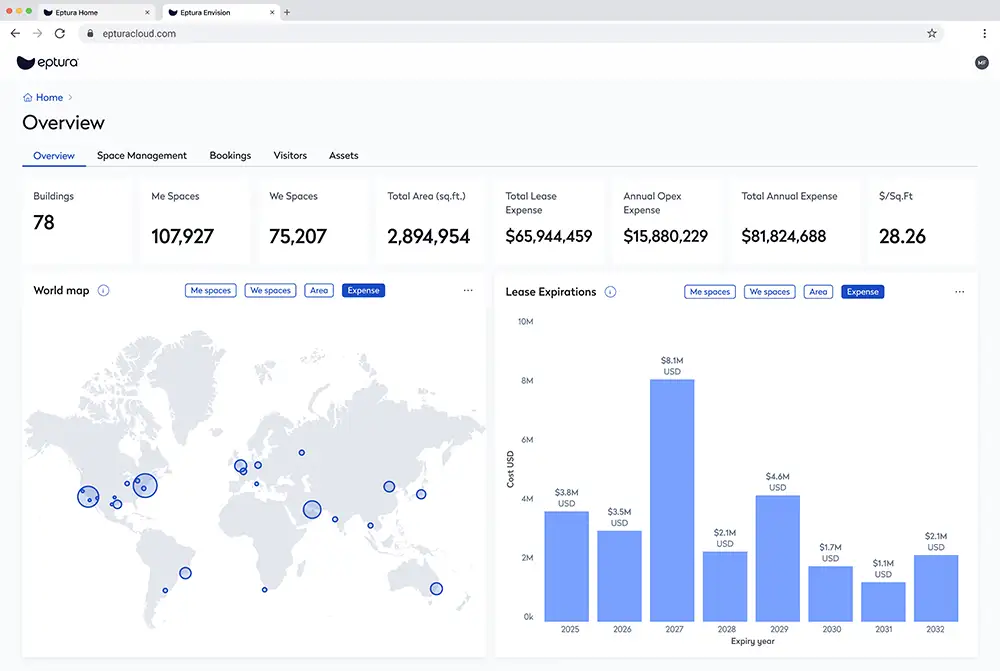Open the Chrome three-dot menu
Viewport: 1000px width, 671px height.
point(984,33)
